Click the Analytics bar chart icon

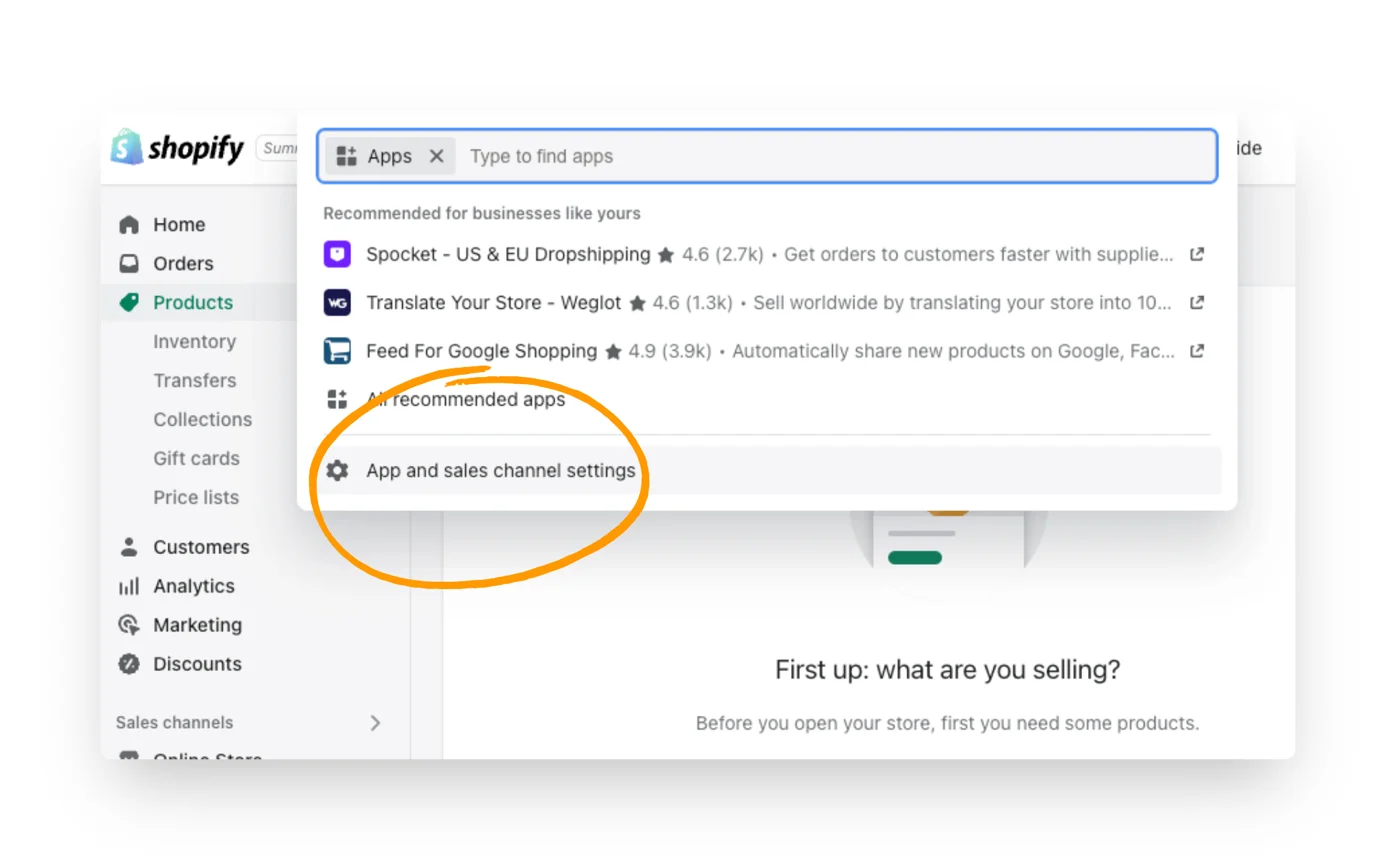coord(128,586)
